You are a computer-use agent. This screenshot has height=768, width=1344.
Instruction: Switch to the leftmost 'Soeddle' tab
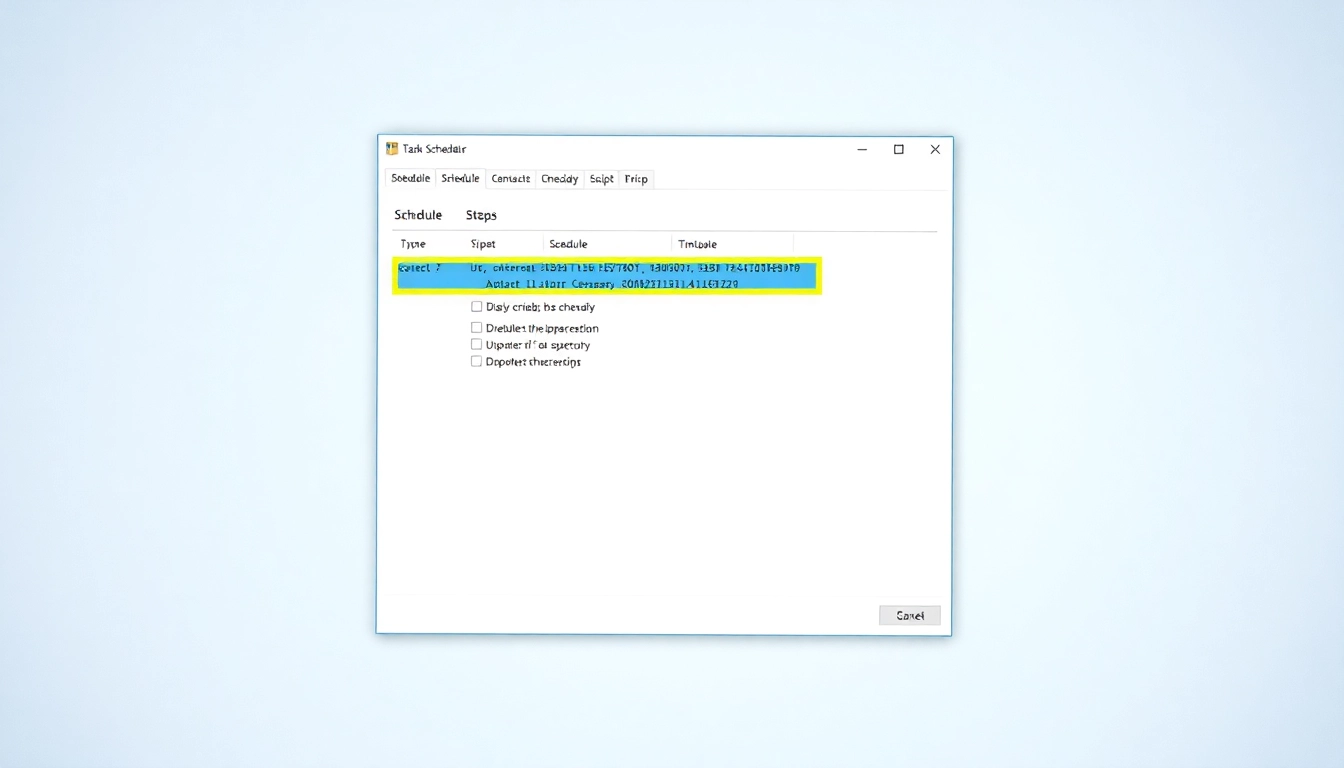pyautogui.click(x=410, y=179)
